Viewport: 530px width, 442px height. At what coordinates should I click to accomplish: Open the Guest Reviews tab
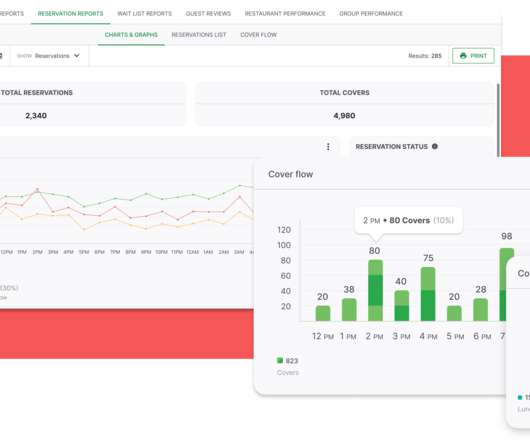208,14
